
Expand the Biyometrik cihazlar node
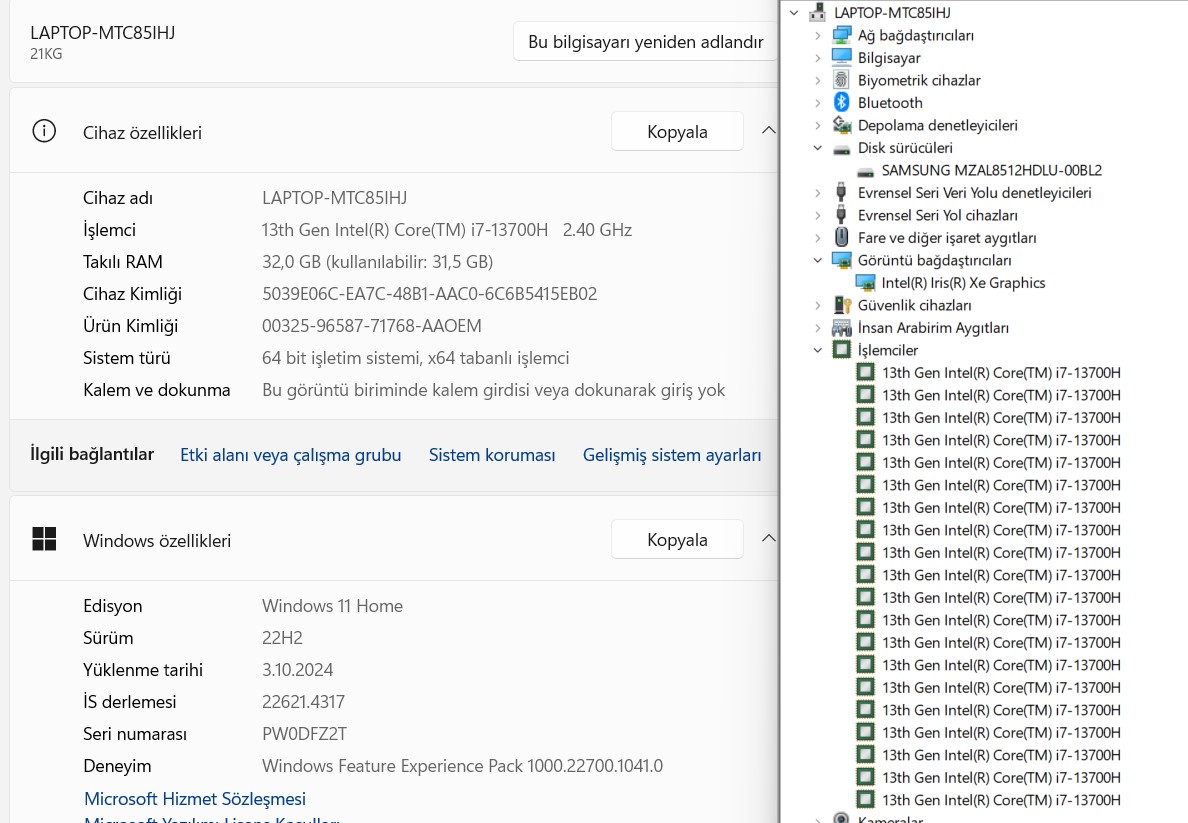[x=818, y=80]
